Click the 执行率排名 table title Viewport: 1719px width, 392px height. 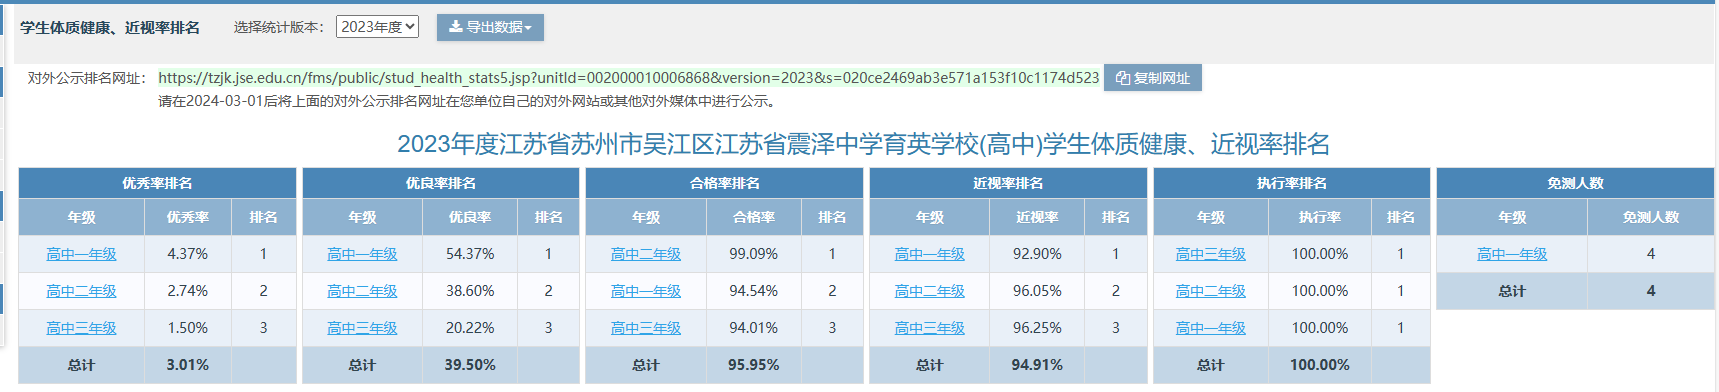coord(1292,183)
